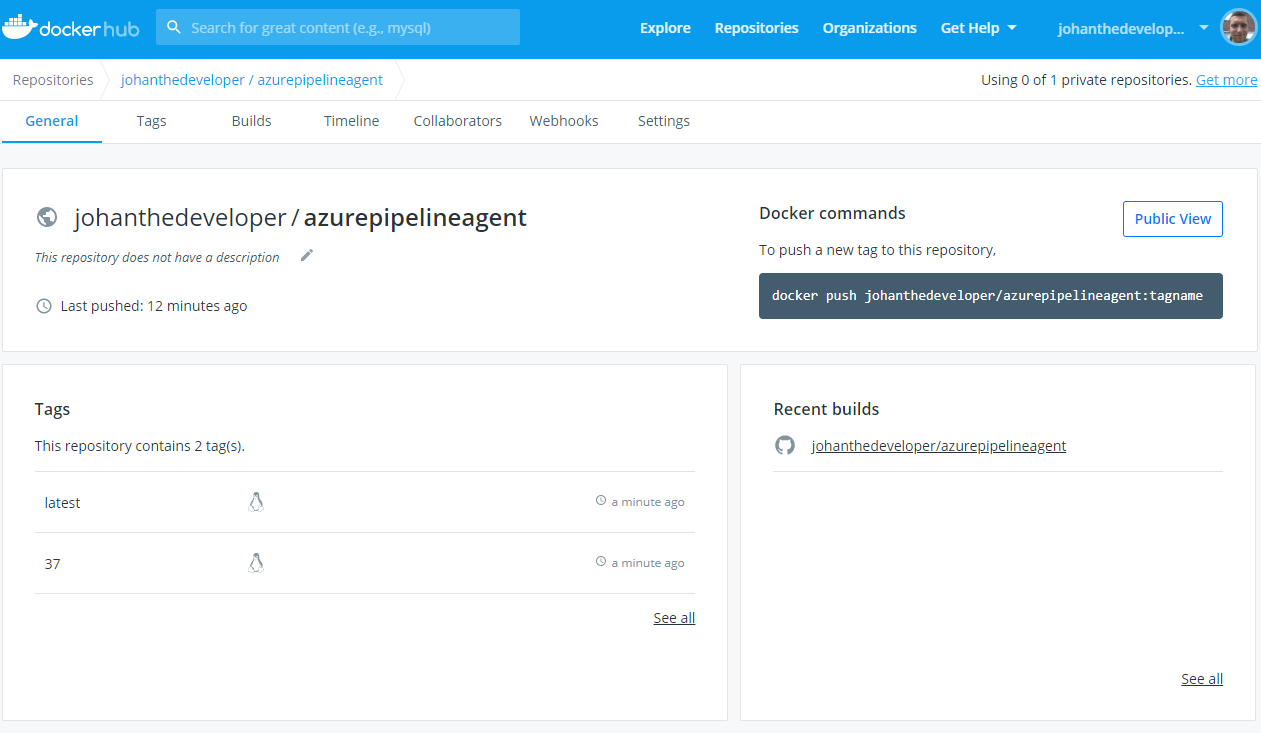Click the Docker commands heading
The image size is (1261, 733).
click(x=832, y=213)
